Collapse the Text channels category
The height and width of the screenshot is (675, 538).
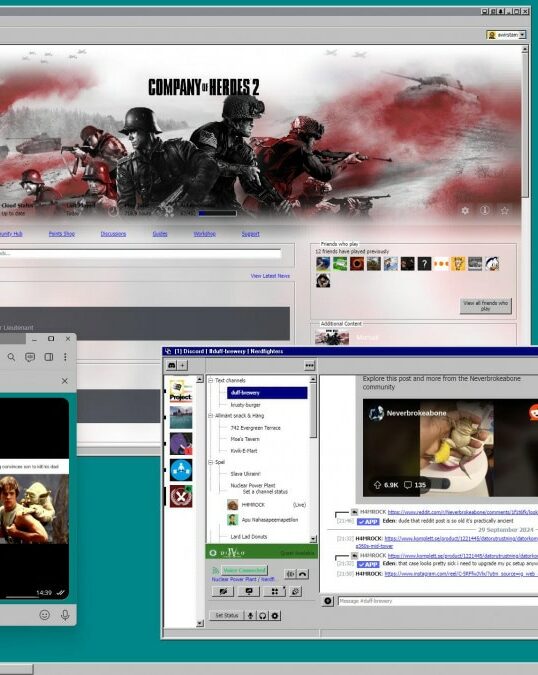[210, 381]
